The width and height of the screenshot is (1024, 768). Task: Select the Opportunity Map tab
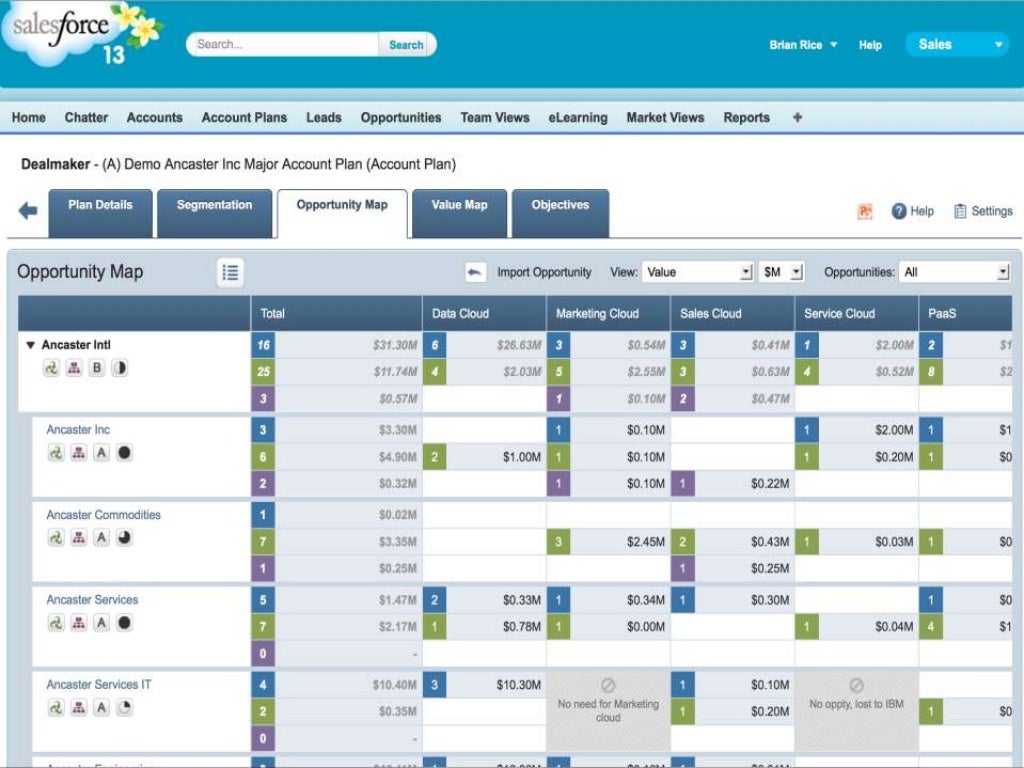342,213
